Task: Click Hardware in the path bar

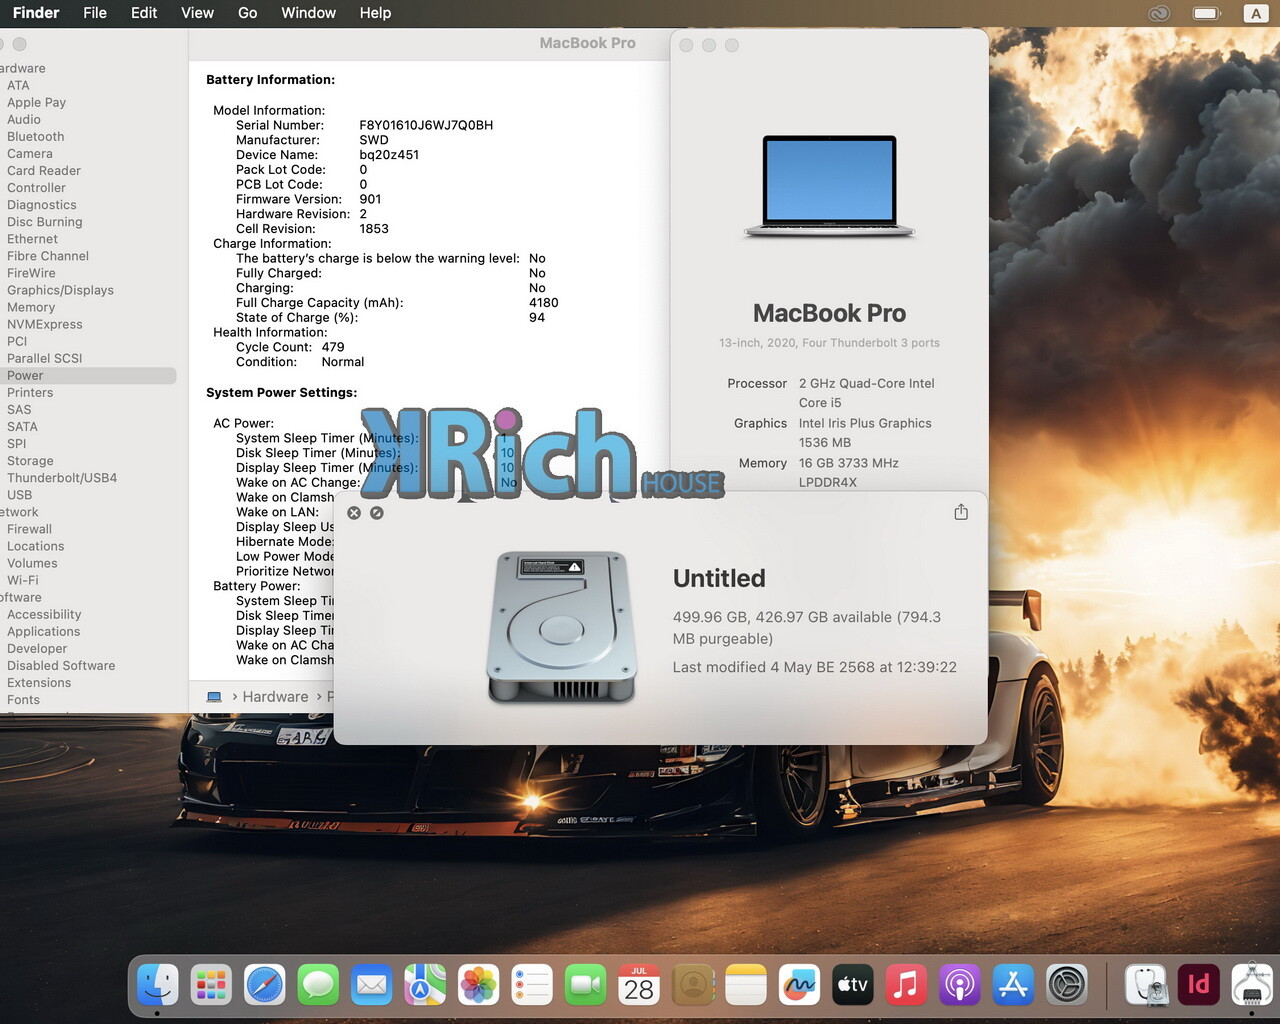Action: (275, 697)
